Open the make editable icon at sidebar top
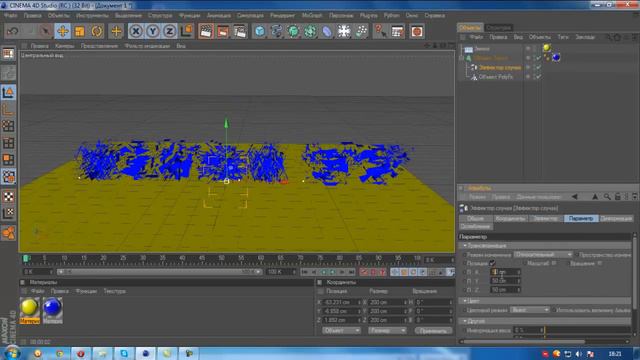The image size is (640, 360). tap(8, 53)
